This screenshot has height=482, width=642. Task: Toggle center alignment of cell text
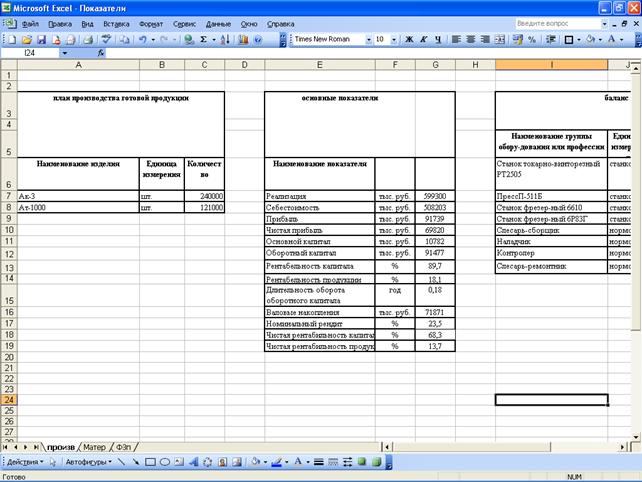coord(471,39)
